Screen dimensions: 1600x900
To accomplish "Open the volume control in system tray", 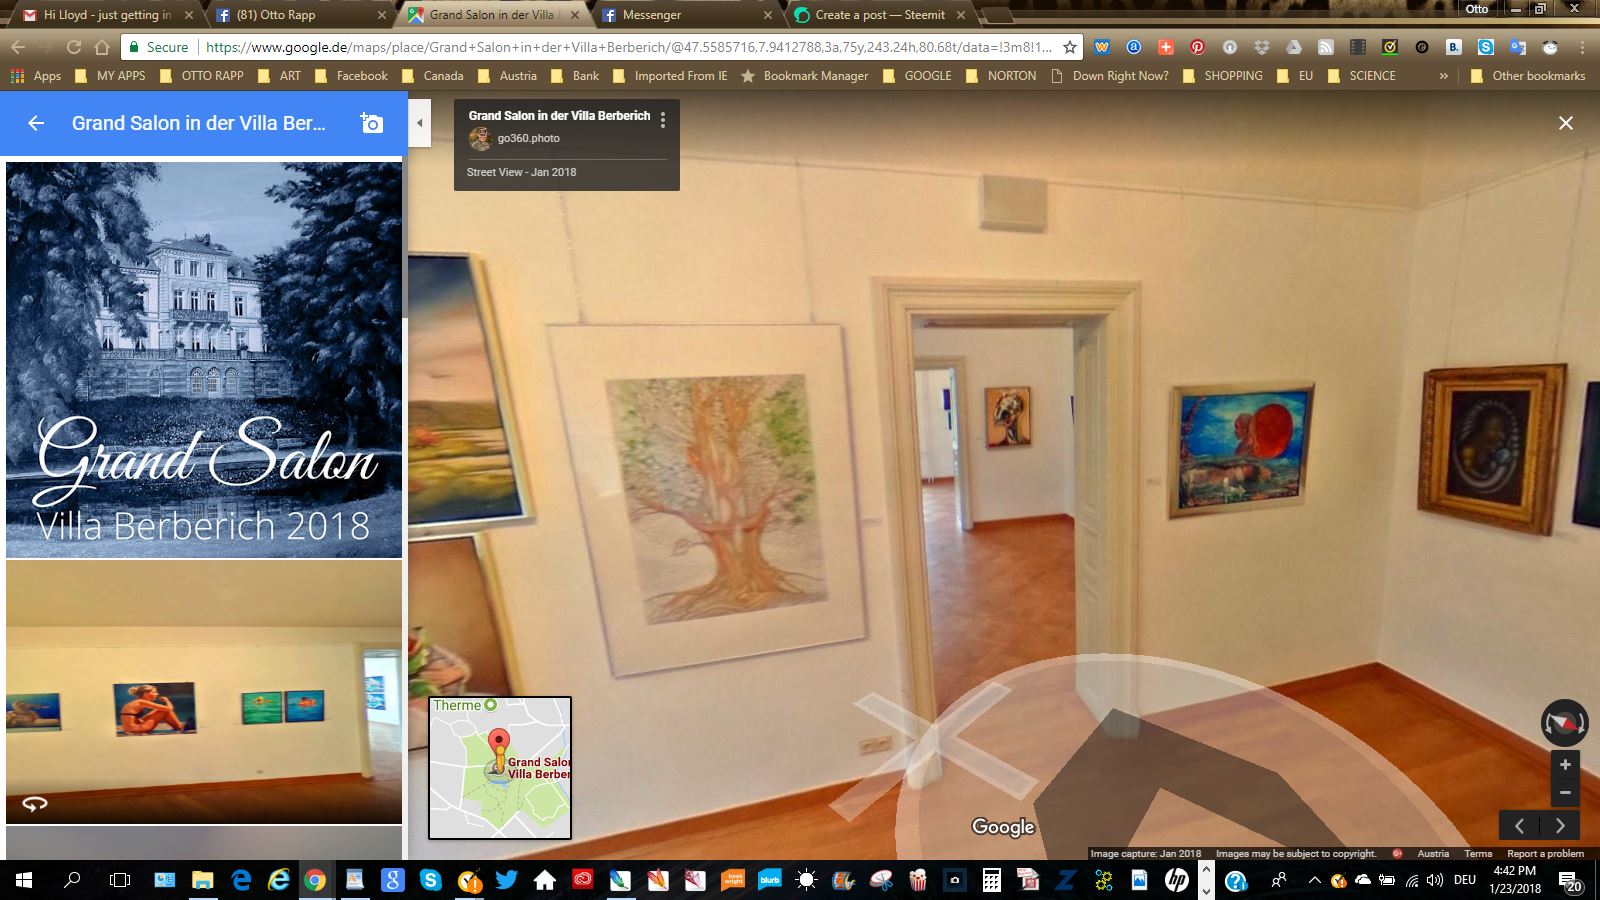I will tap(1435, 880).
